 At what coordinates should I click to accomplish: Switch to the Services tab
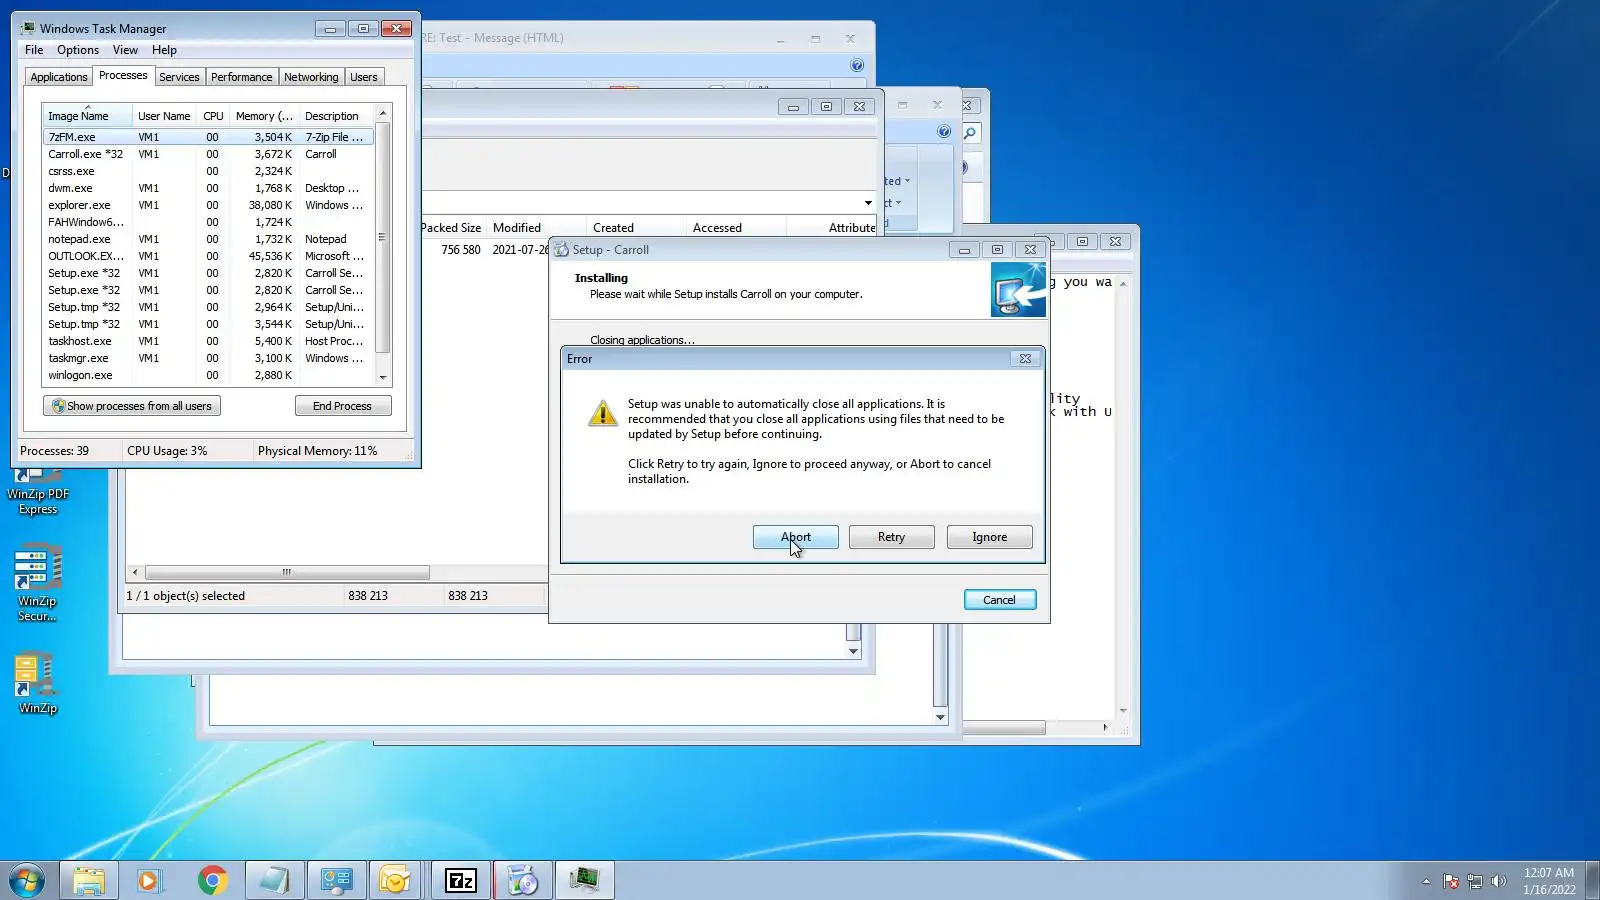click(x=179, y=77)
